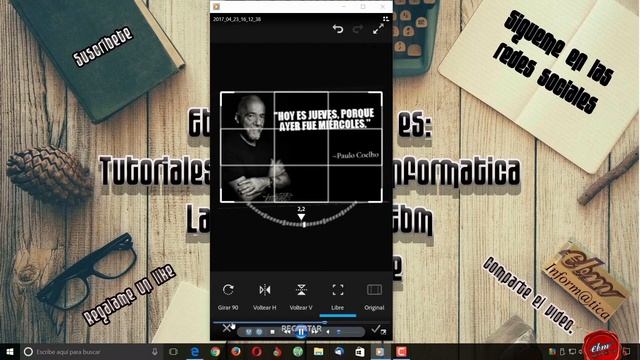Screen dimensions: 640x360
Task: Open Opera browser from the taskbar
Action: [257, 351]
